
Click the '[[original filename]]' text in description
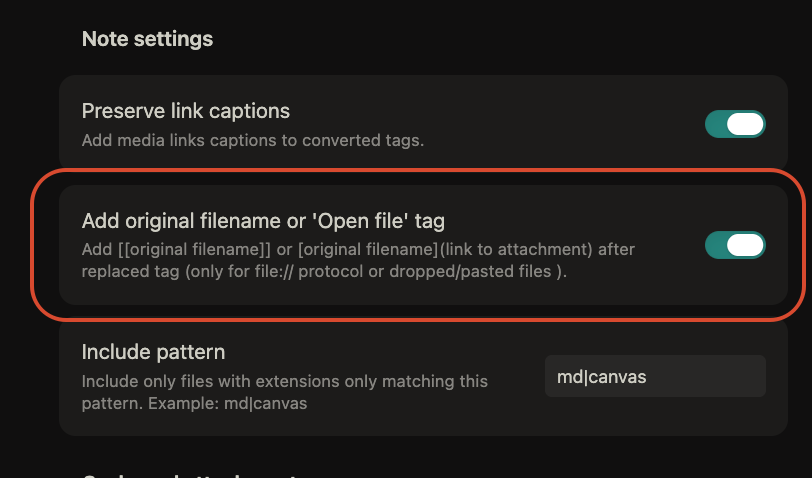(x=196, y=249)
